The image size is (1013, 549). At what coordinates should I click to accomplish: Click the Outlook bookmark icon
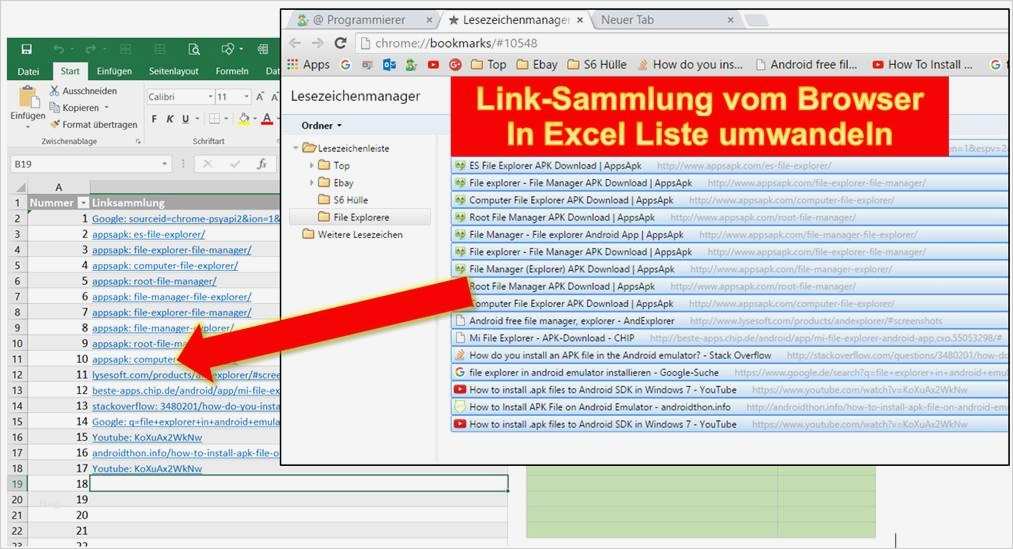pos(389,64)
